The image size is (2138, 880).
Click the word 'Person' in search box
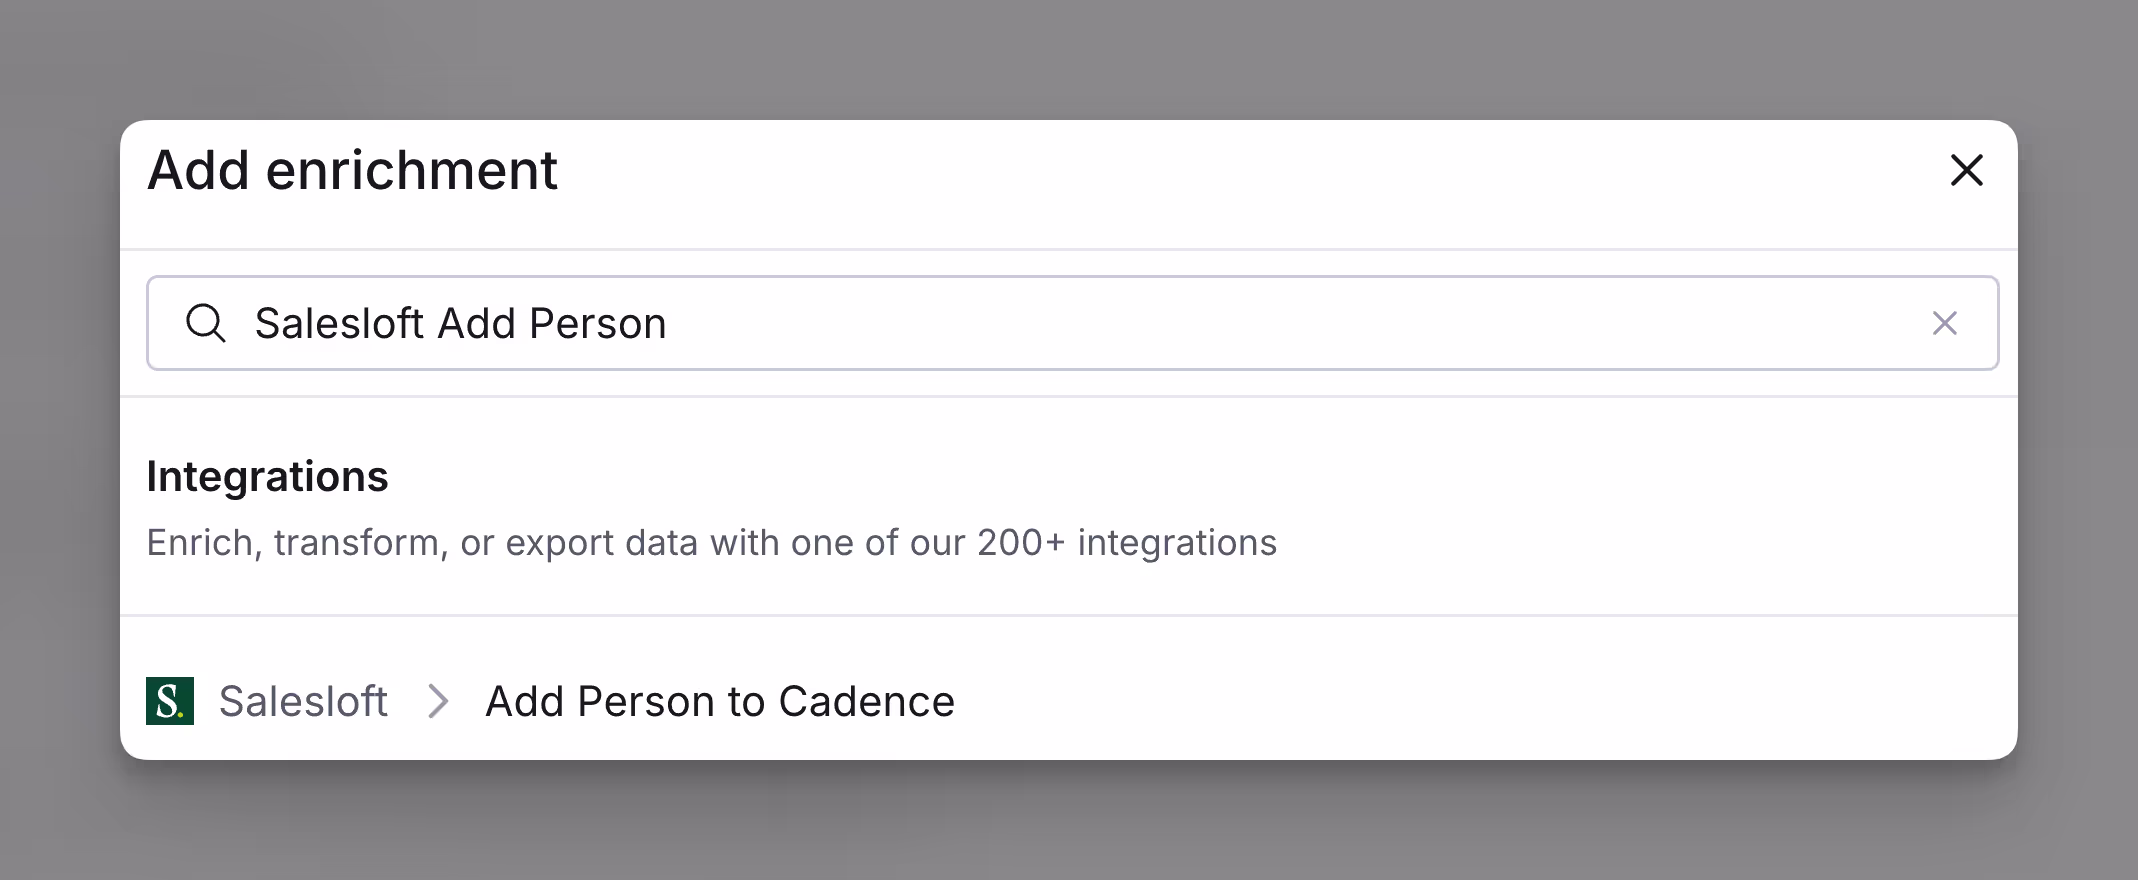(x=597, y=323)
